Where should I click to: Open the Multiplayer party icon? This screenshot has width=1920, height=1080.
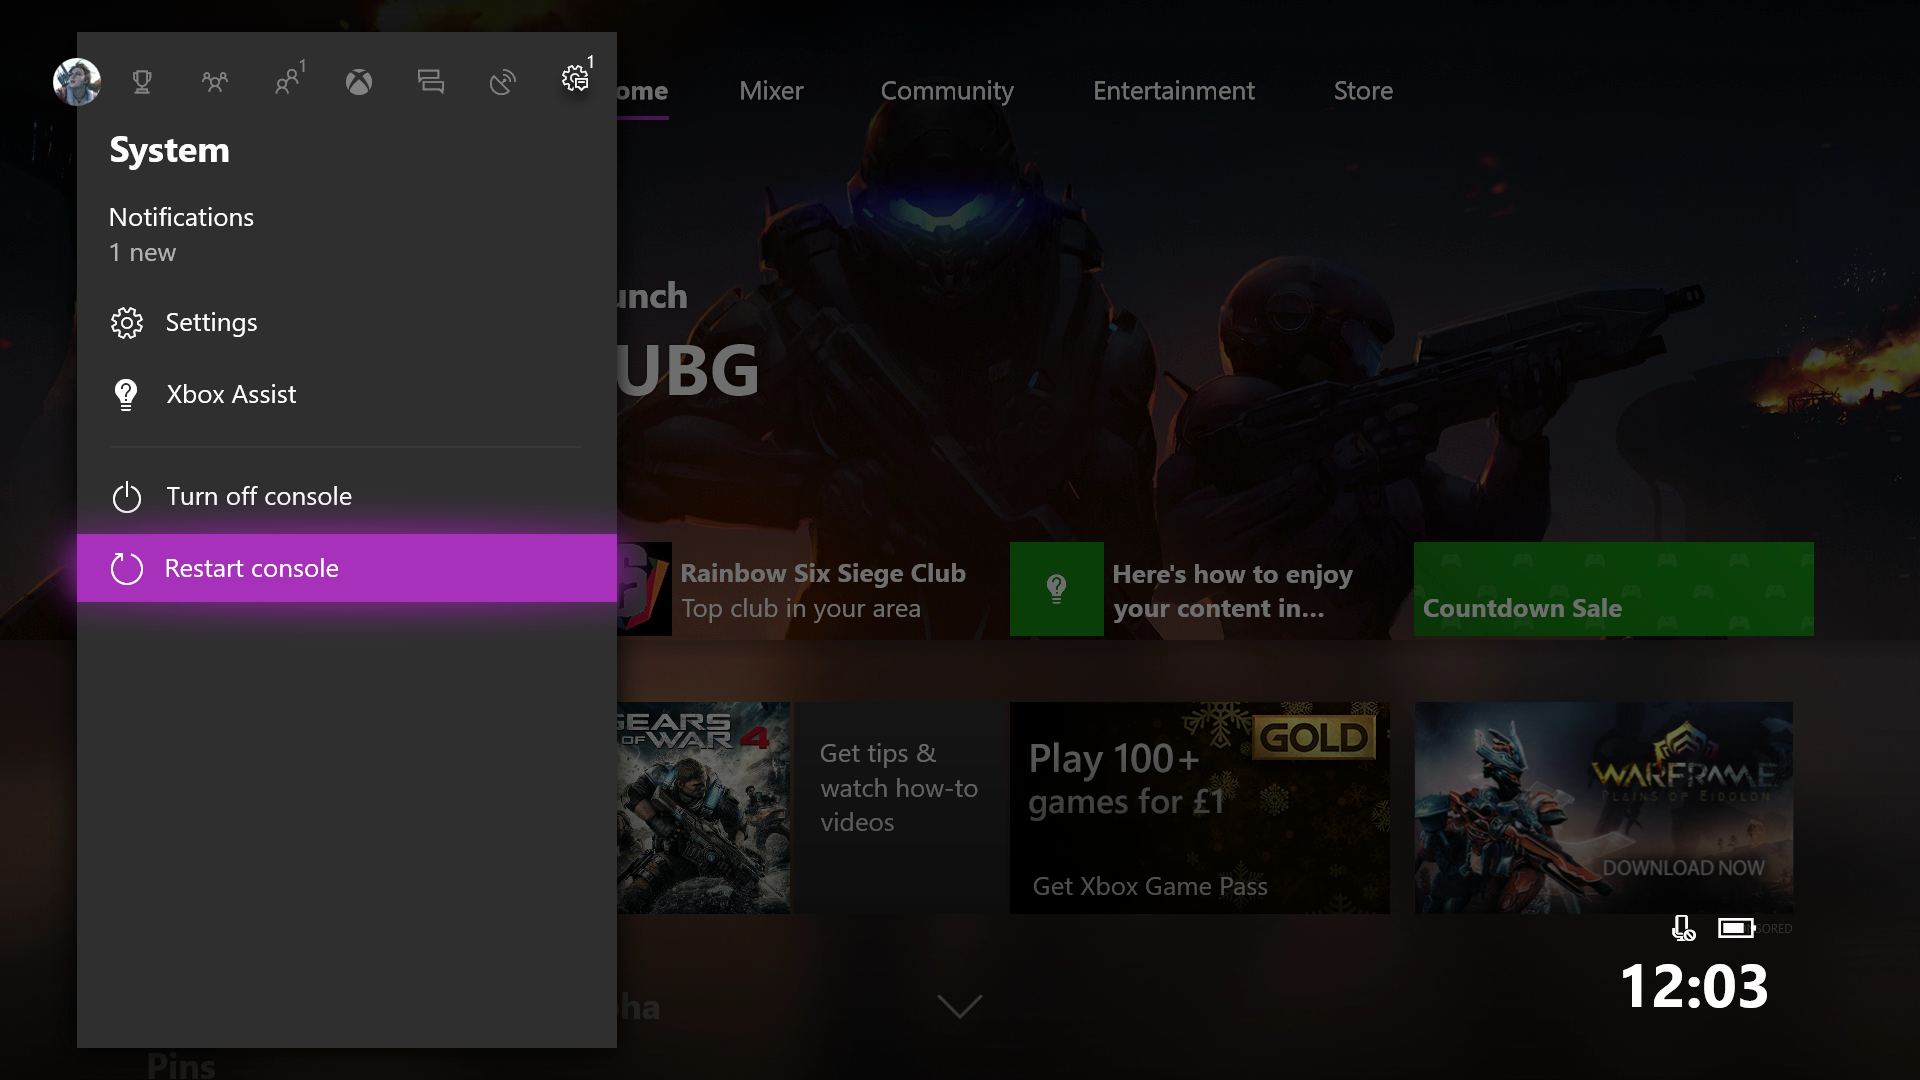click(x=214, y=82)
